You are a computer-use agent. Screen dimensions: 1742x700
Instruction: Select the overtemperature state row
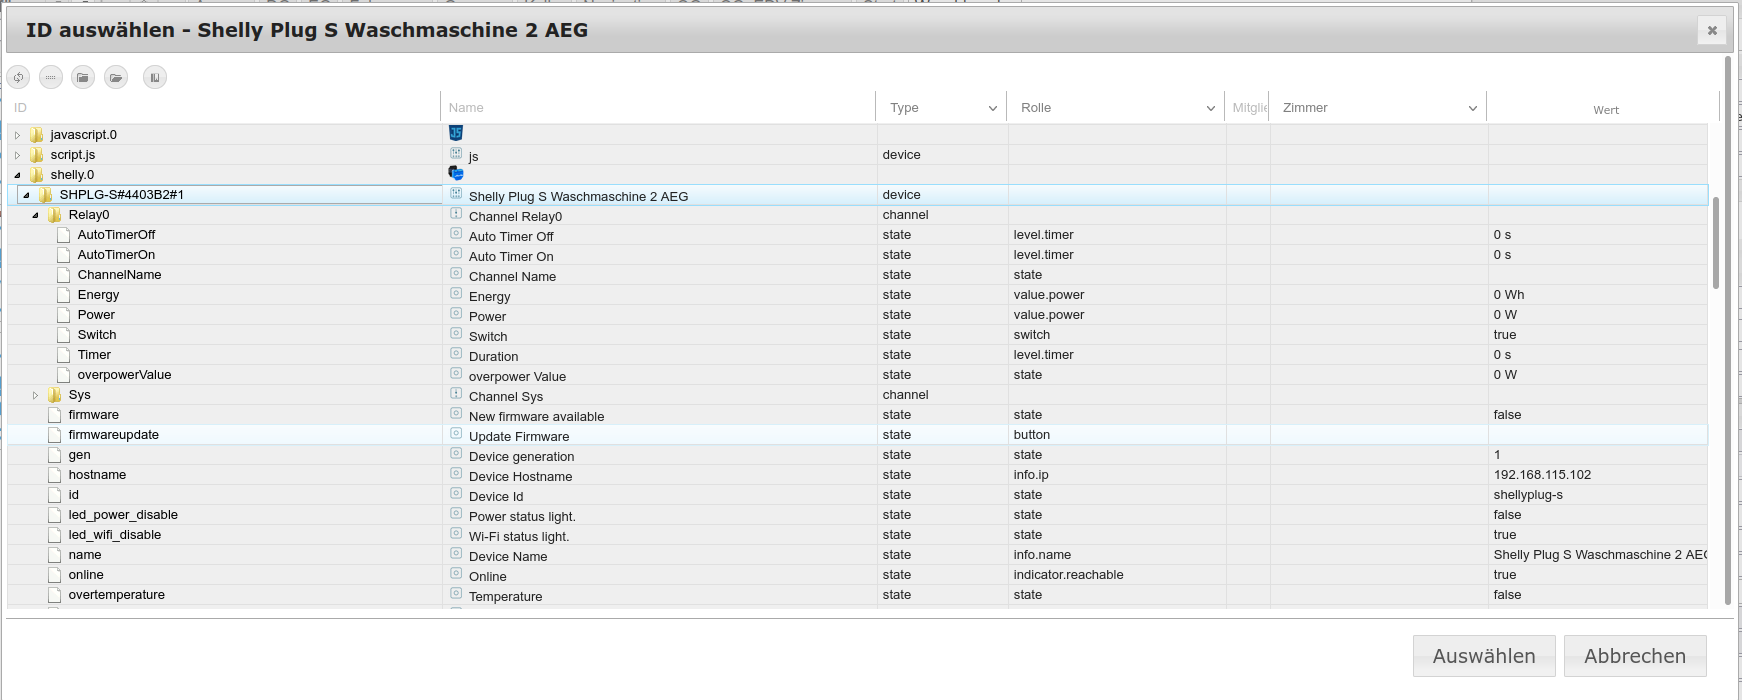[x=857, y=595]
